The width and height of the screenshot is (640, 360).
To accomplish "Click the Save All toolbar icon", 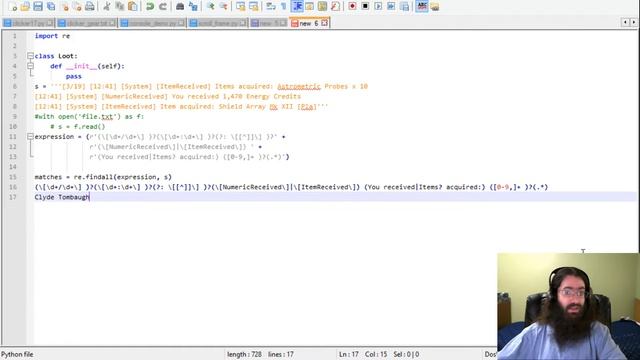I will click(51, 7).
